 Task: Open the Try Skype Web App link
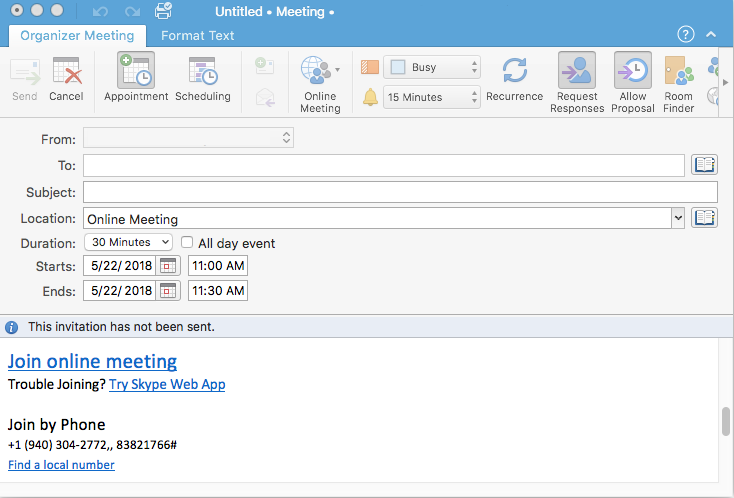click(167, 385)
